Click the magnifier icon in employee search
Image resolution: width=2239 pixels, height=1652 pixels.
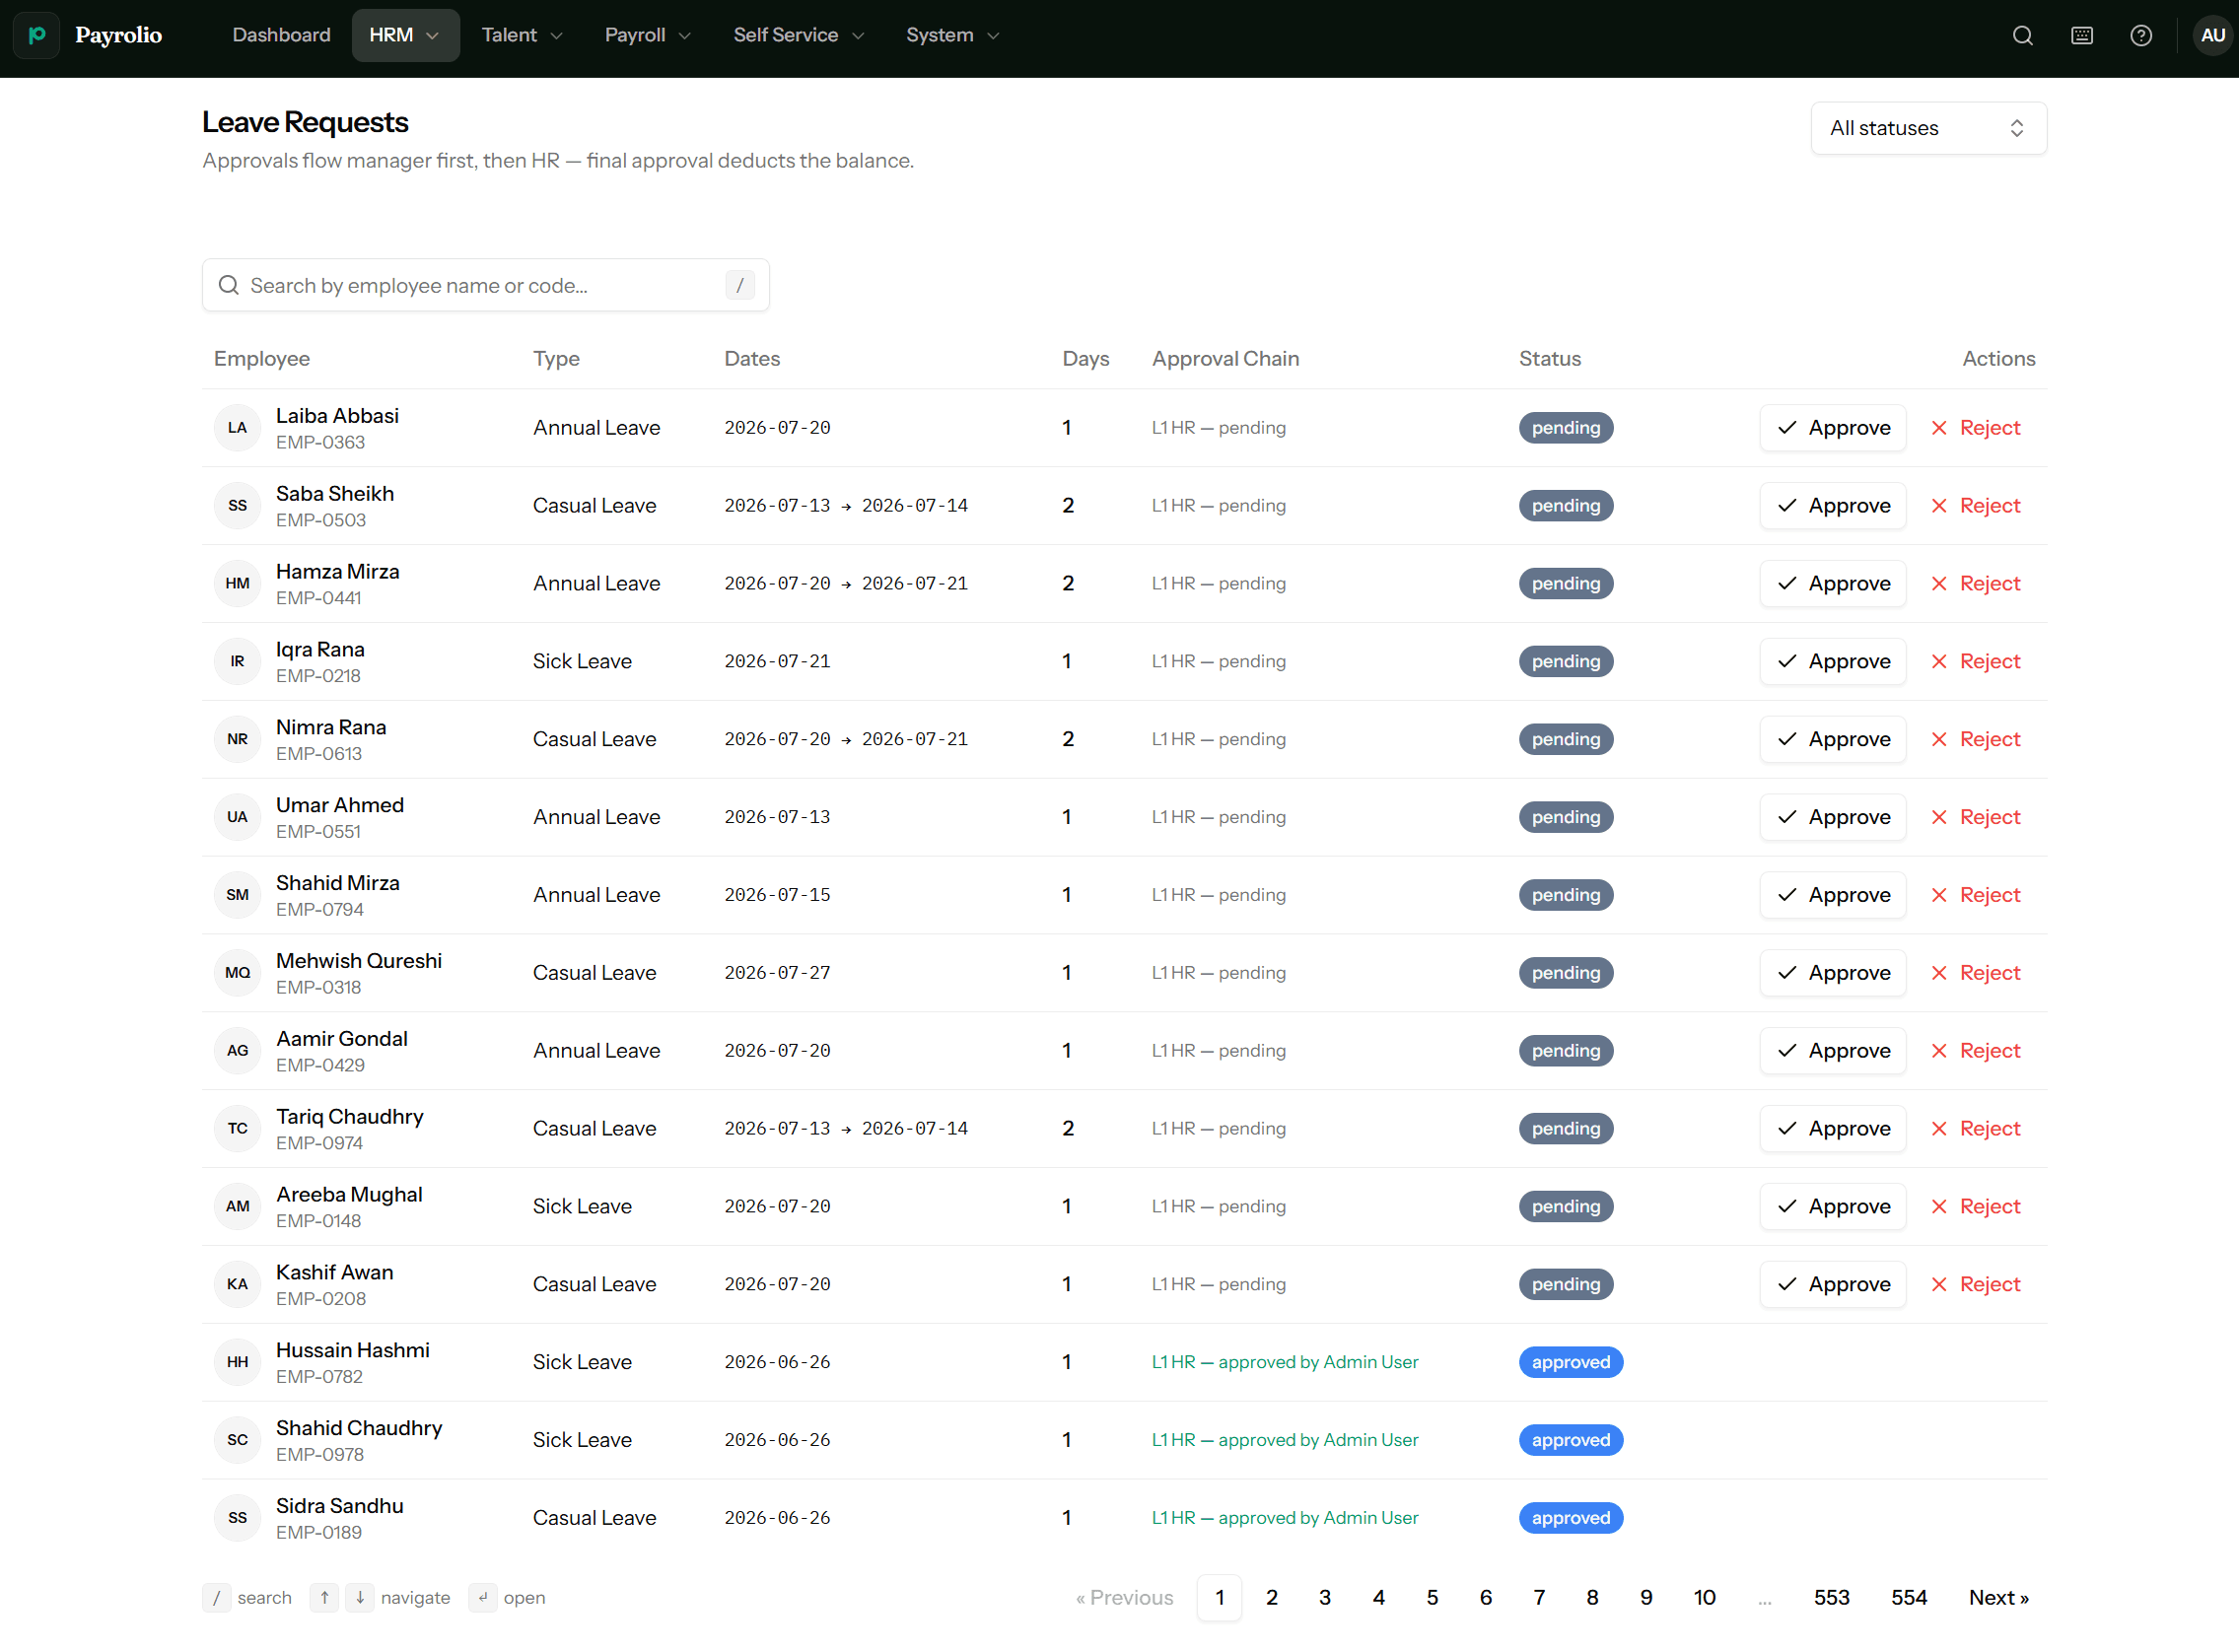coord(229,286)
